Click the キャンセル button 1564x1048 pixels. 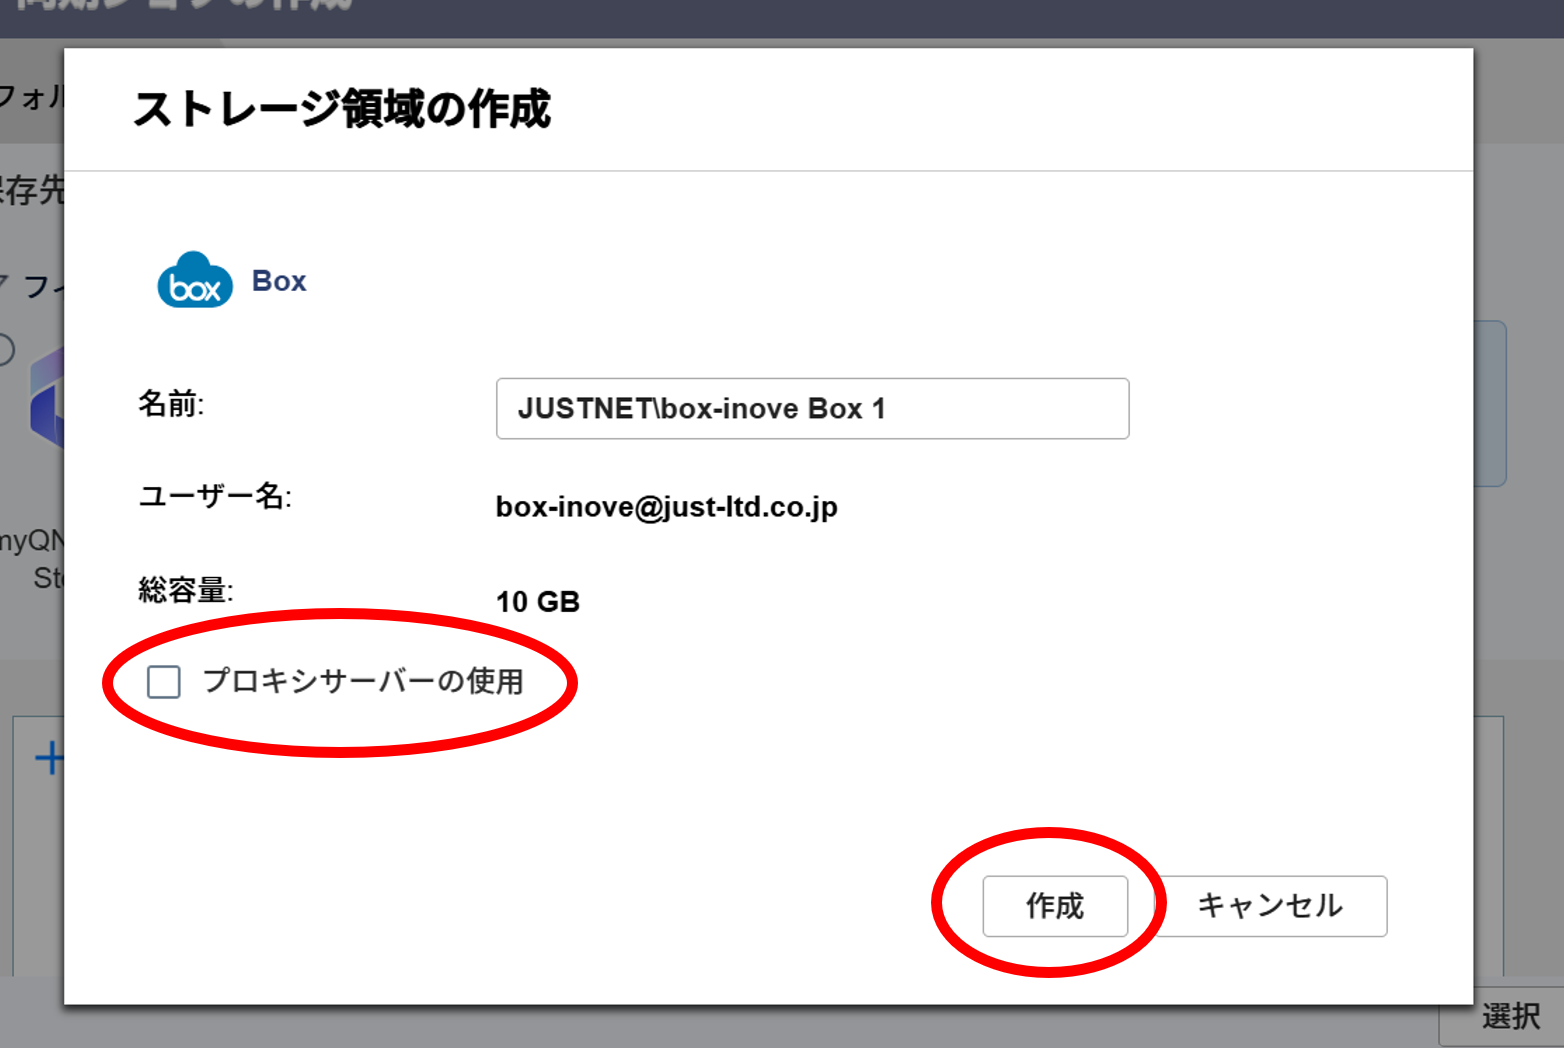(1271, 906)
